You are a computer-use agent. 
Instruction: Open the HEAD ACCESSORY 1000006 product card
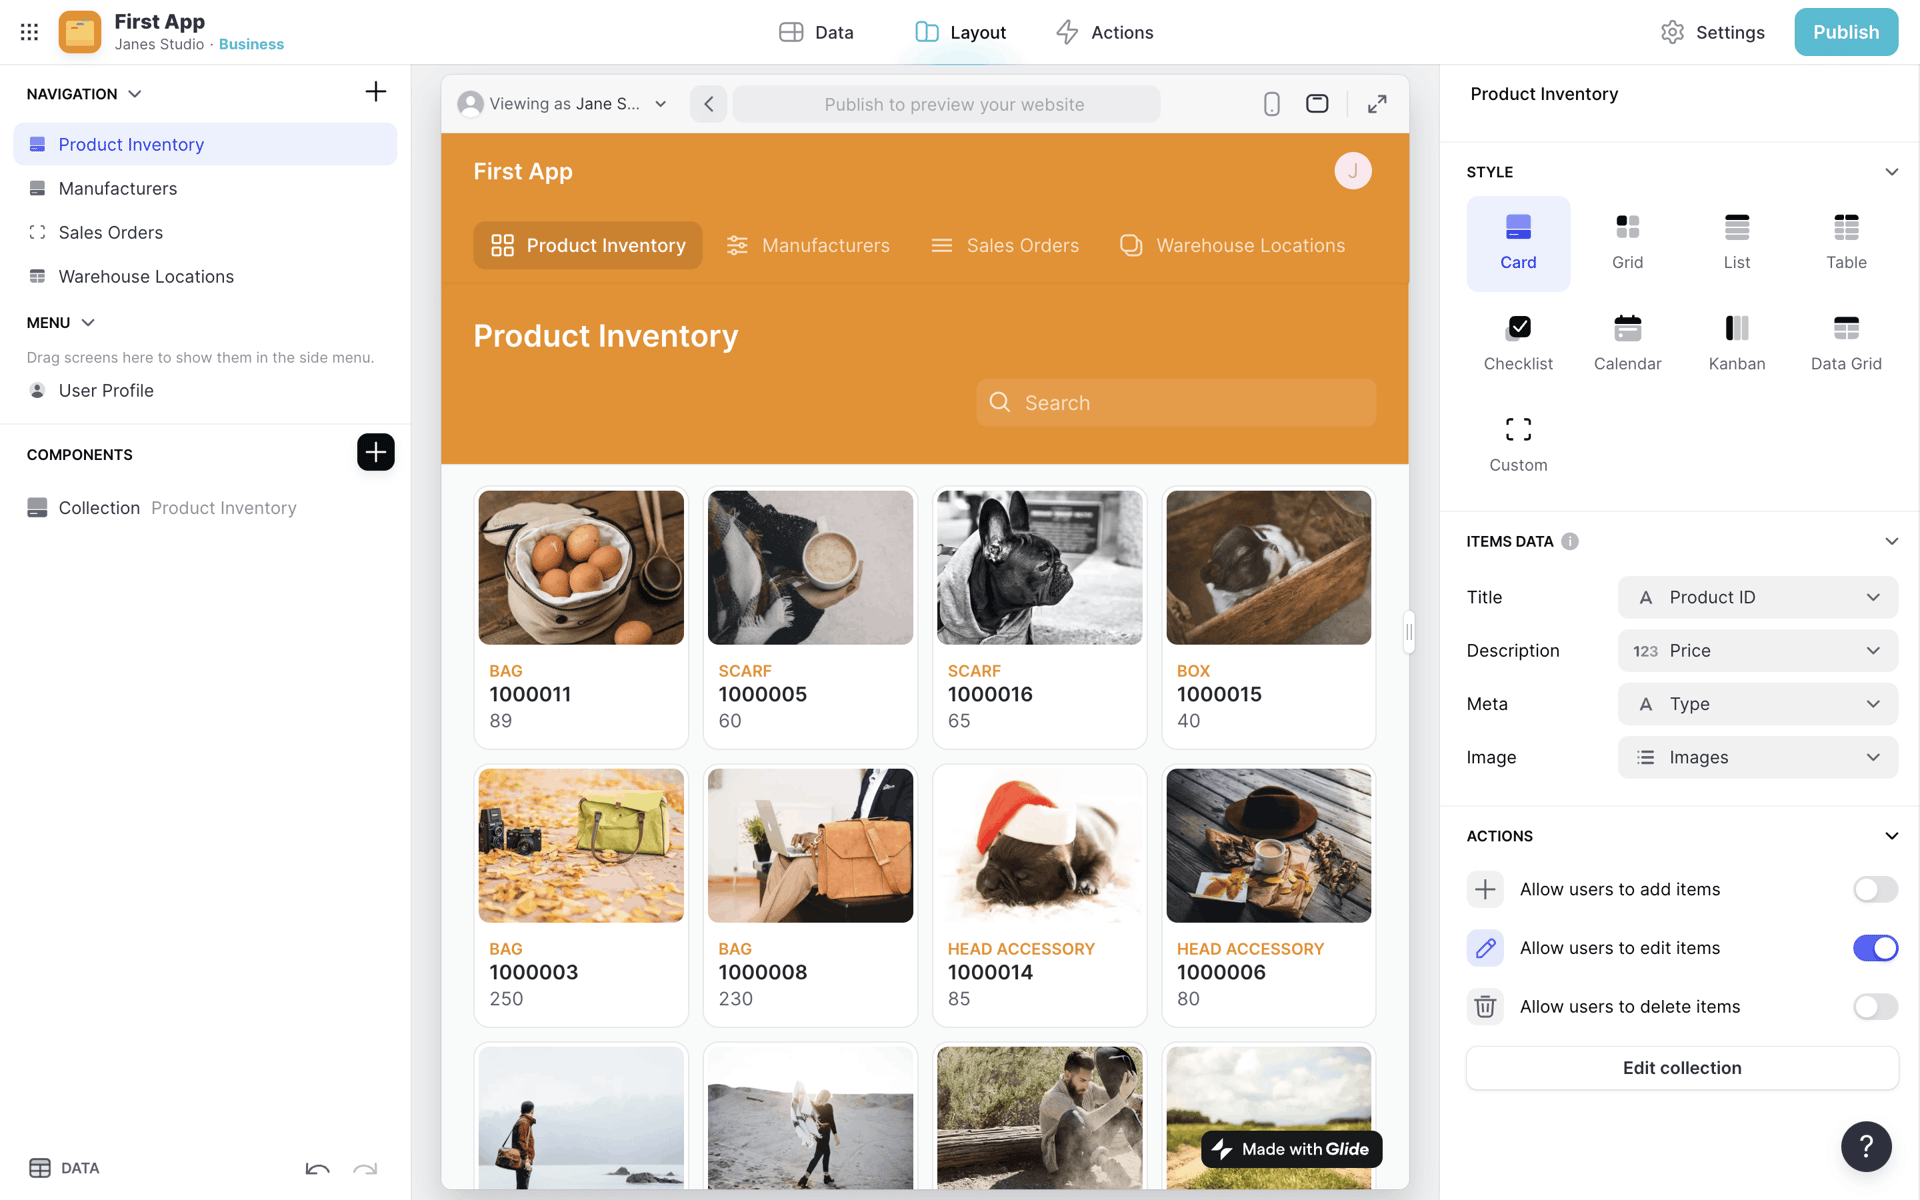coord(1268,895)
